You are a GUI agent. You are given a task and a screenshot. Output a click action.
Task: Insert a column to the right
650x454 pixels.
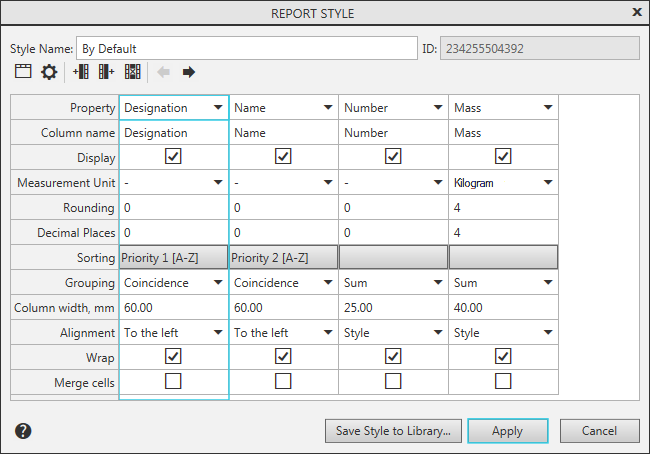(x=107, y=72)
